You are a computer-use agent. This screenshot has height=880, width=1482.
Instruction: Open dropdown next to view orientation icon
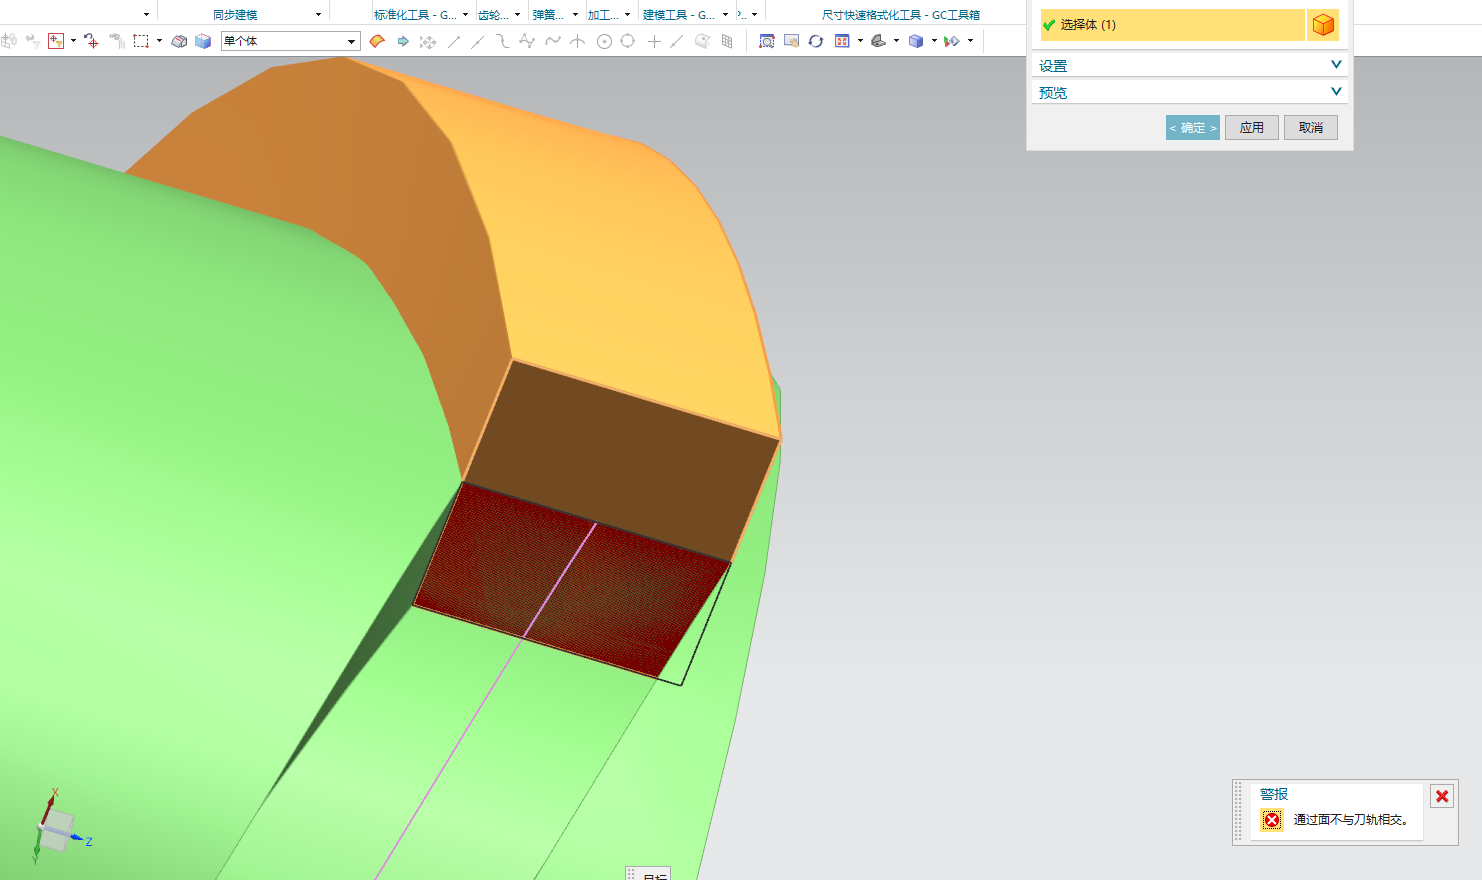point(896,41)
